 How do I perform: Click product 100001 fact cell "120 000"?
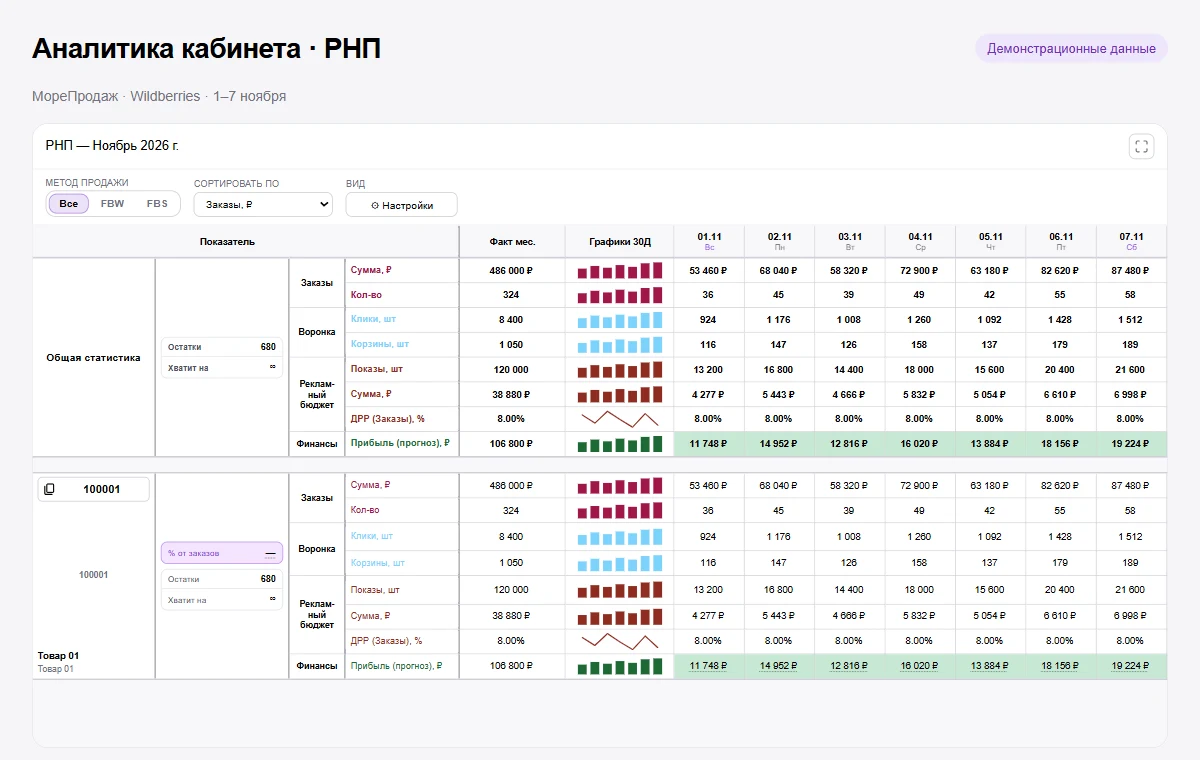[x=512, y=589]
